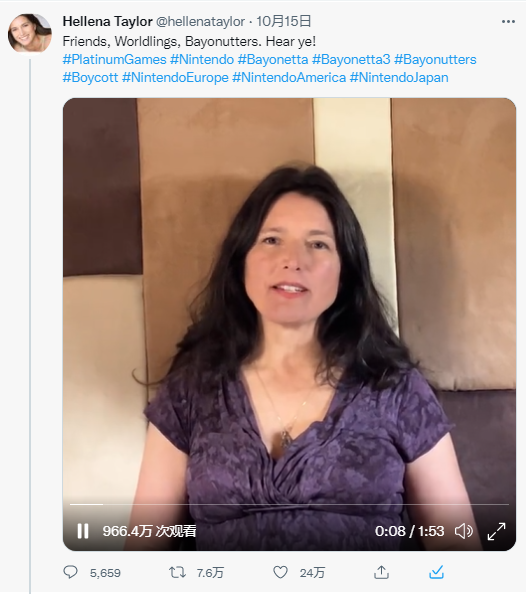
Task: Expand video to fullscreen
Action: (x=496, y=531)
